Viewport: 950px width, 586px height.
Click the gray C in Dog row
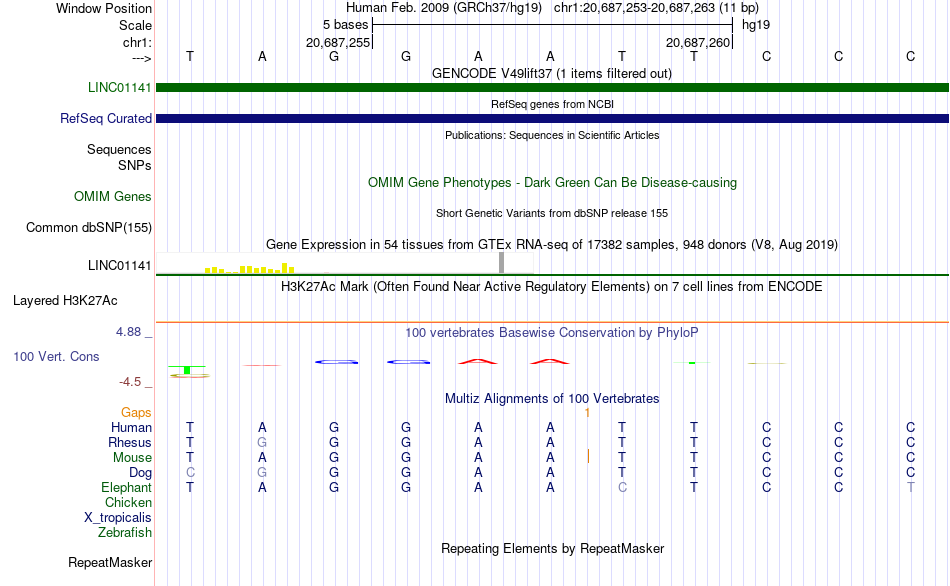click(190, 473)
